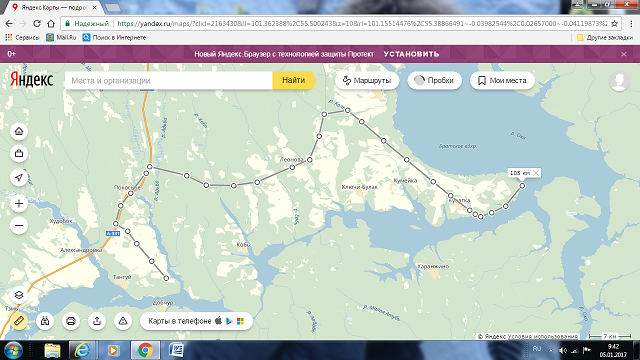The height and width of the screenshot is (360, 640).
Task: Open Chrome from the Windows taskbar
Action: (145, 350)
